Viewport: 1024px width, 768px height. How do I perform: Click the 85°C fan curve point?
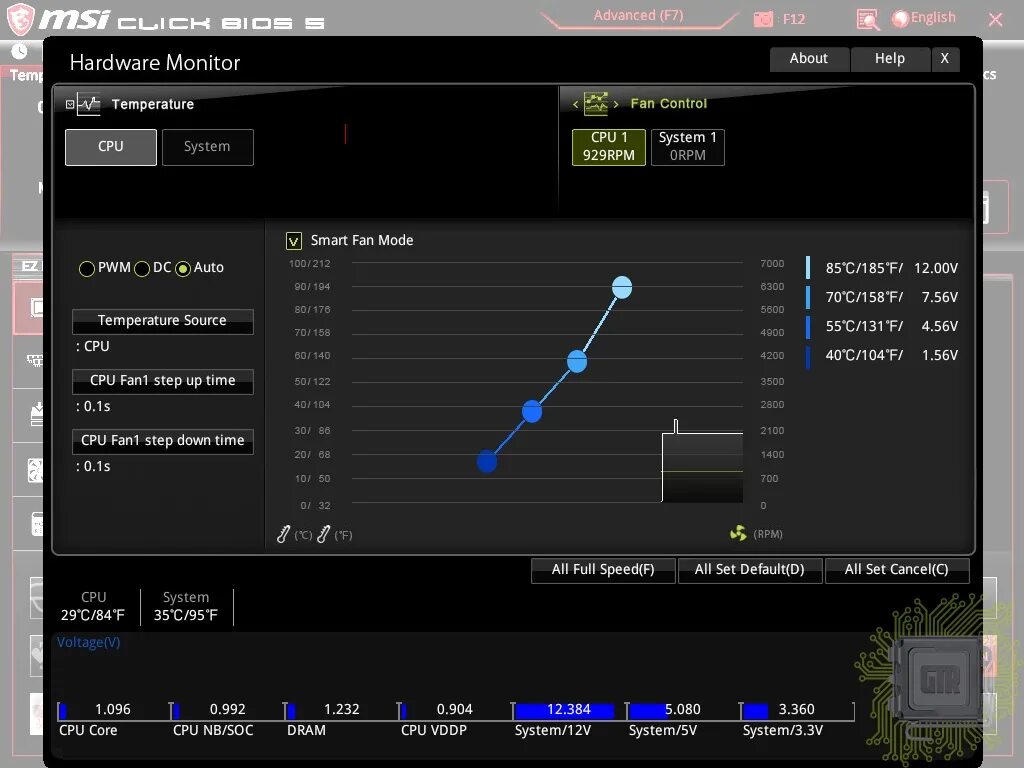click(622, 287)
